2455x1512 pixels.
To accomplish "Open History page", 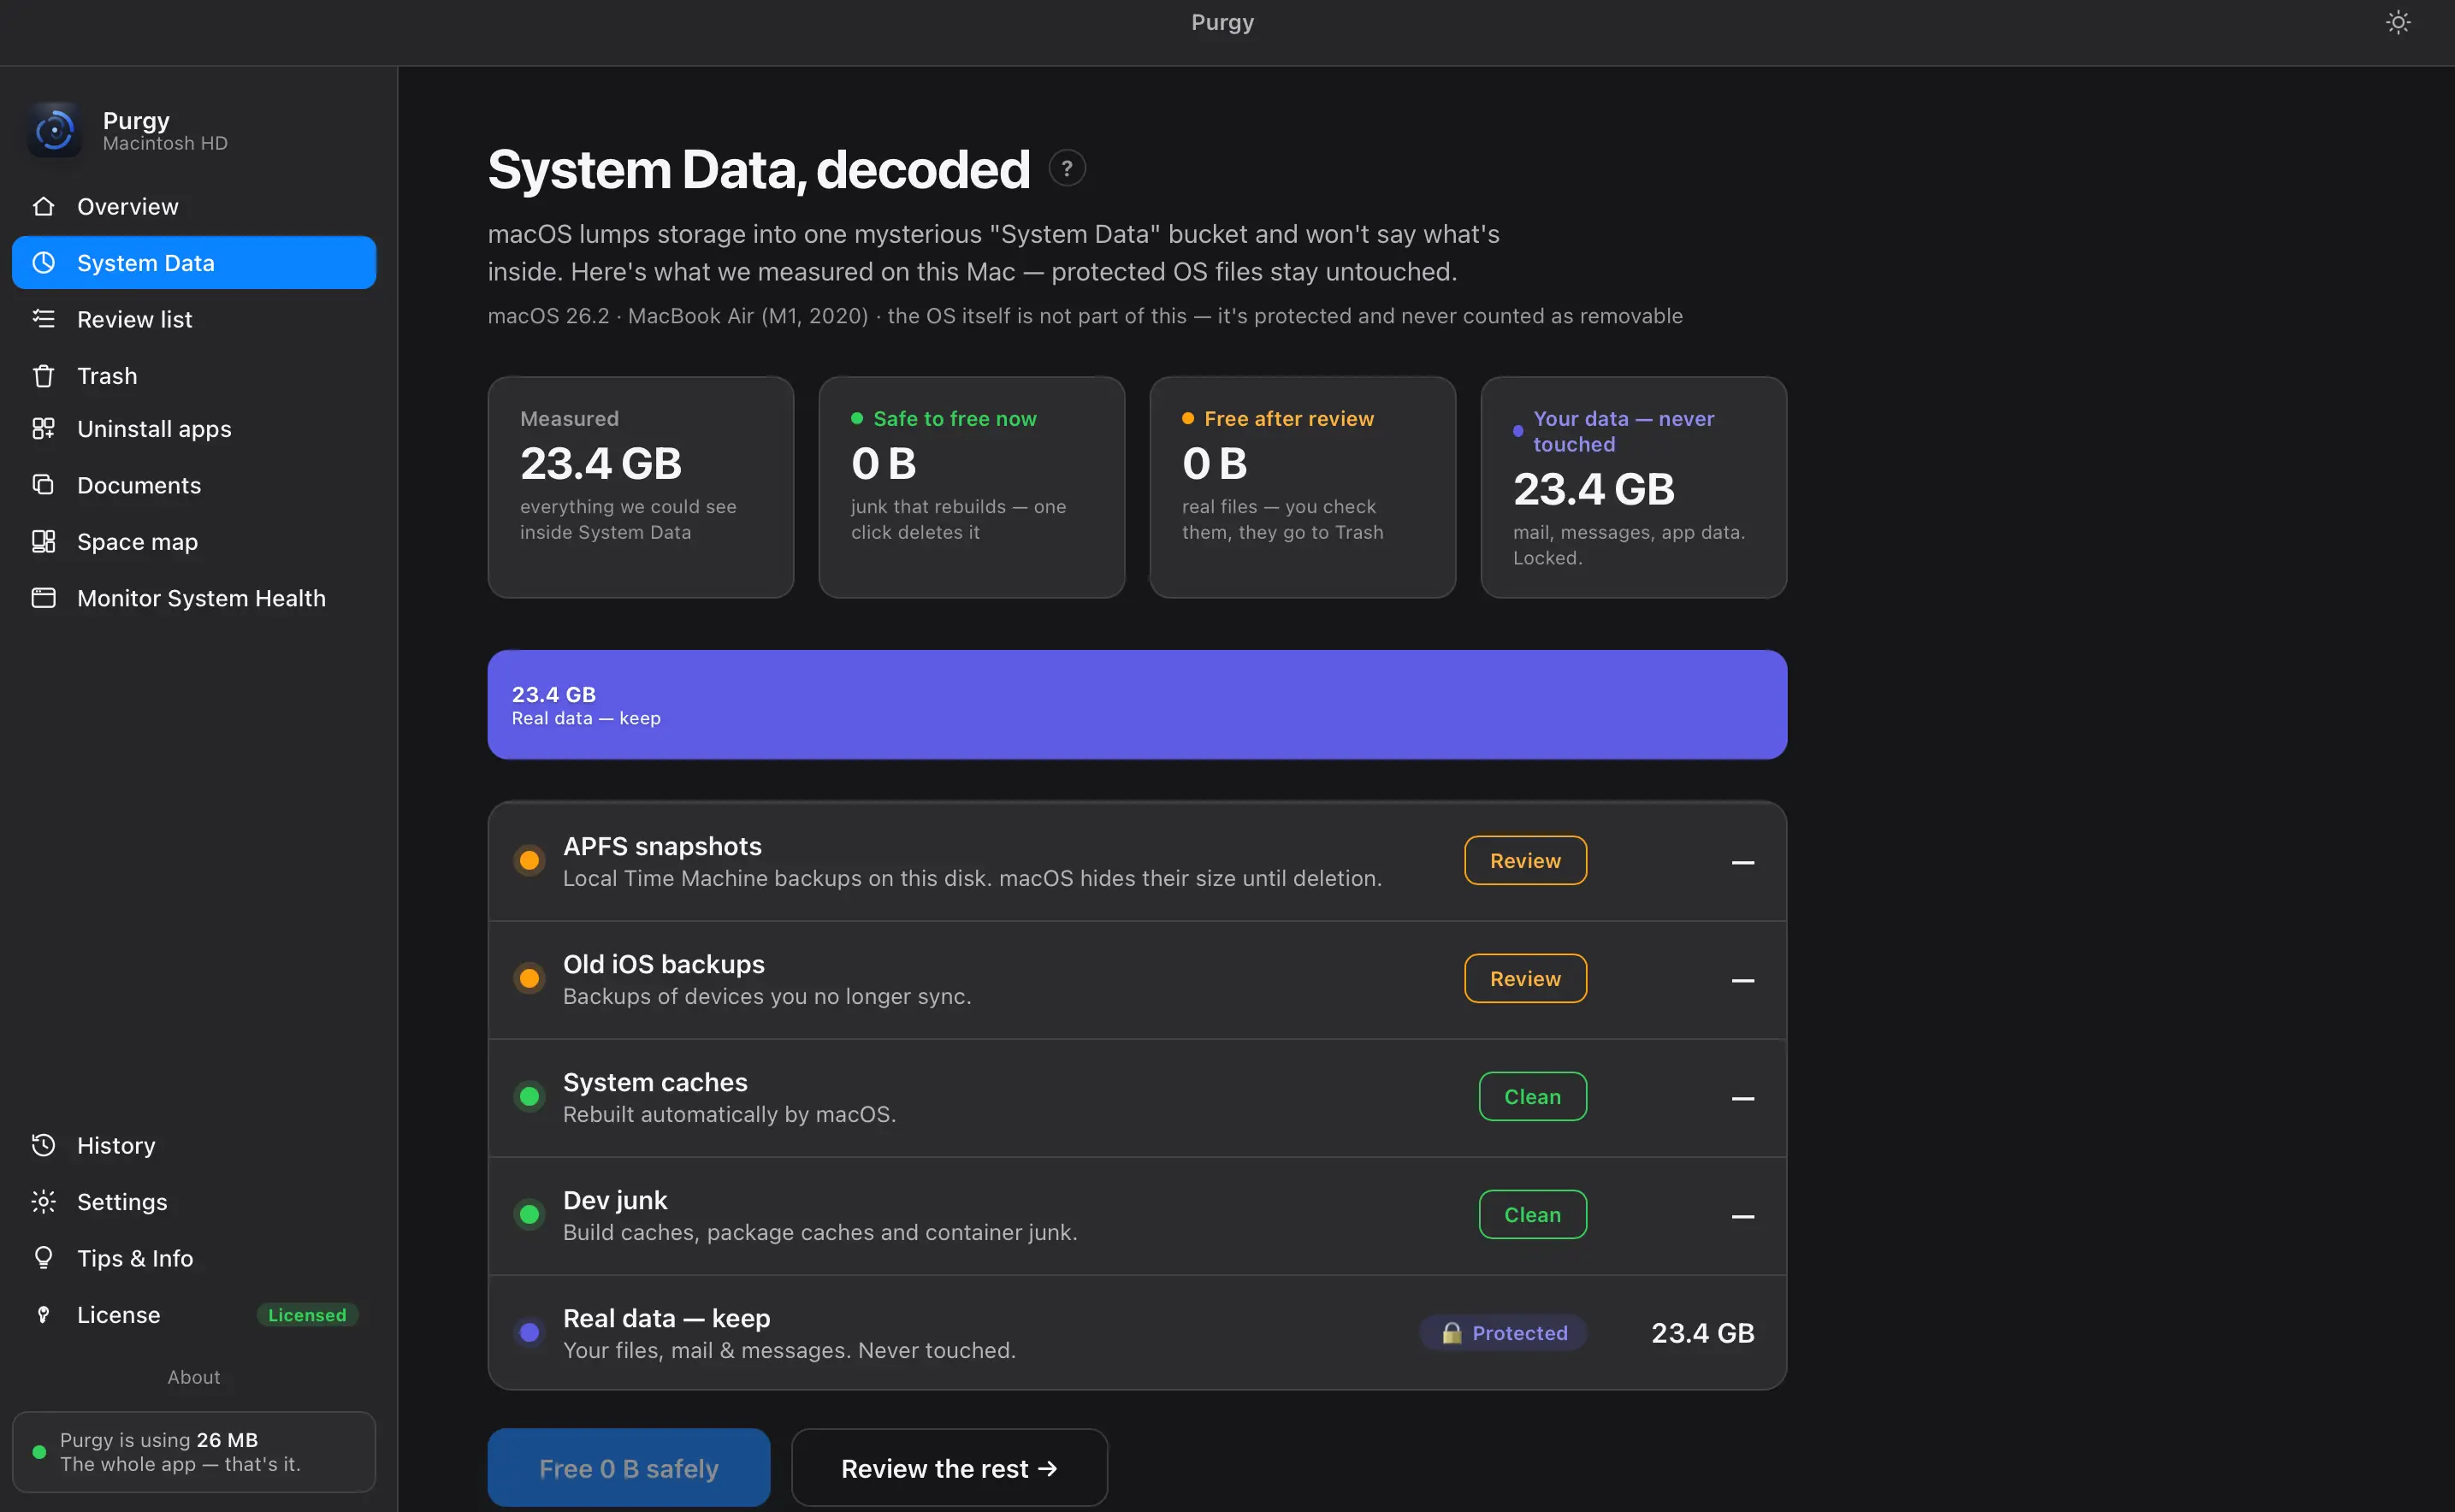I will click(x=194, y=1145).
